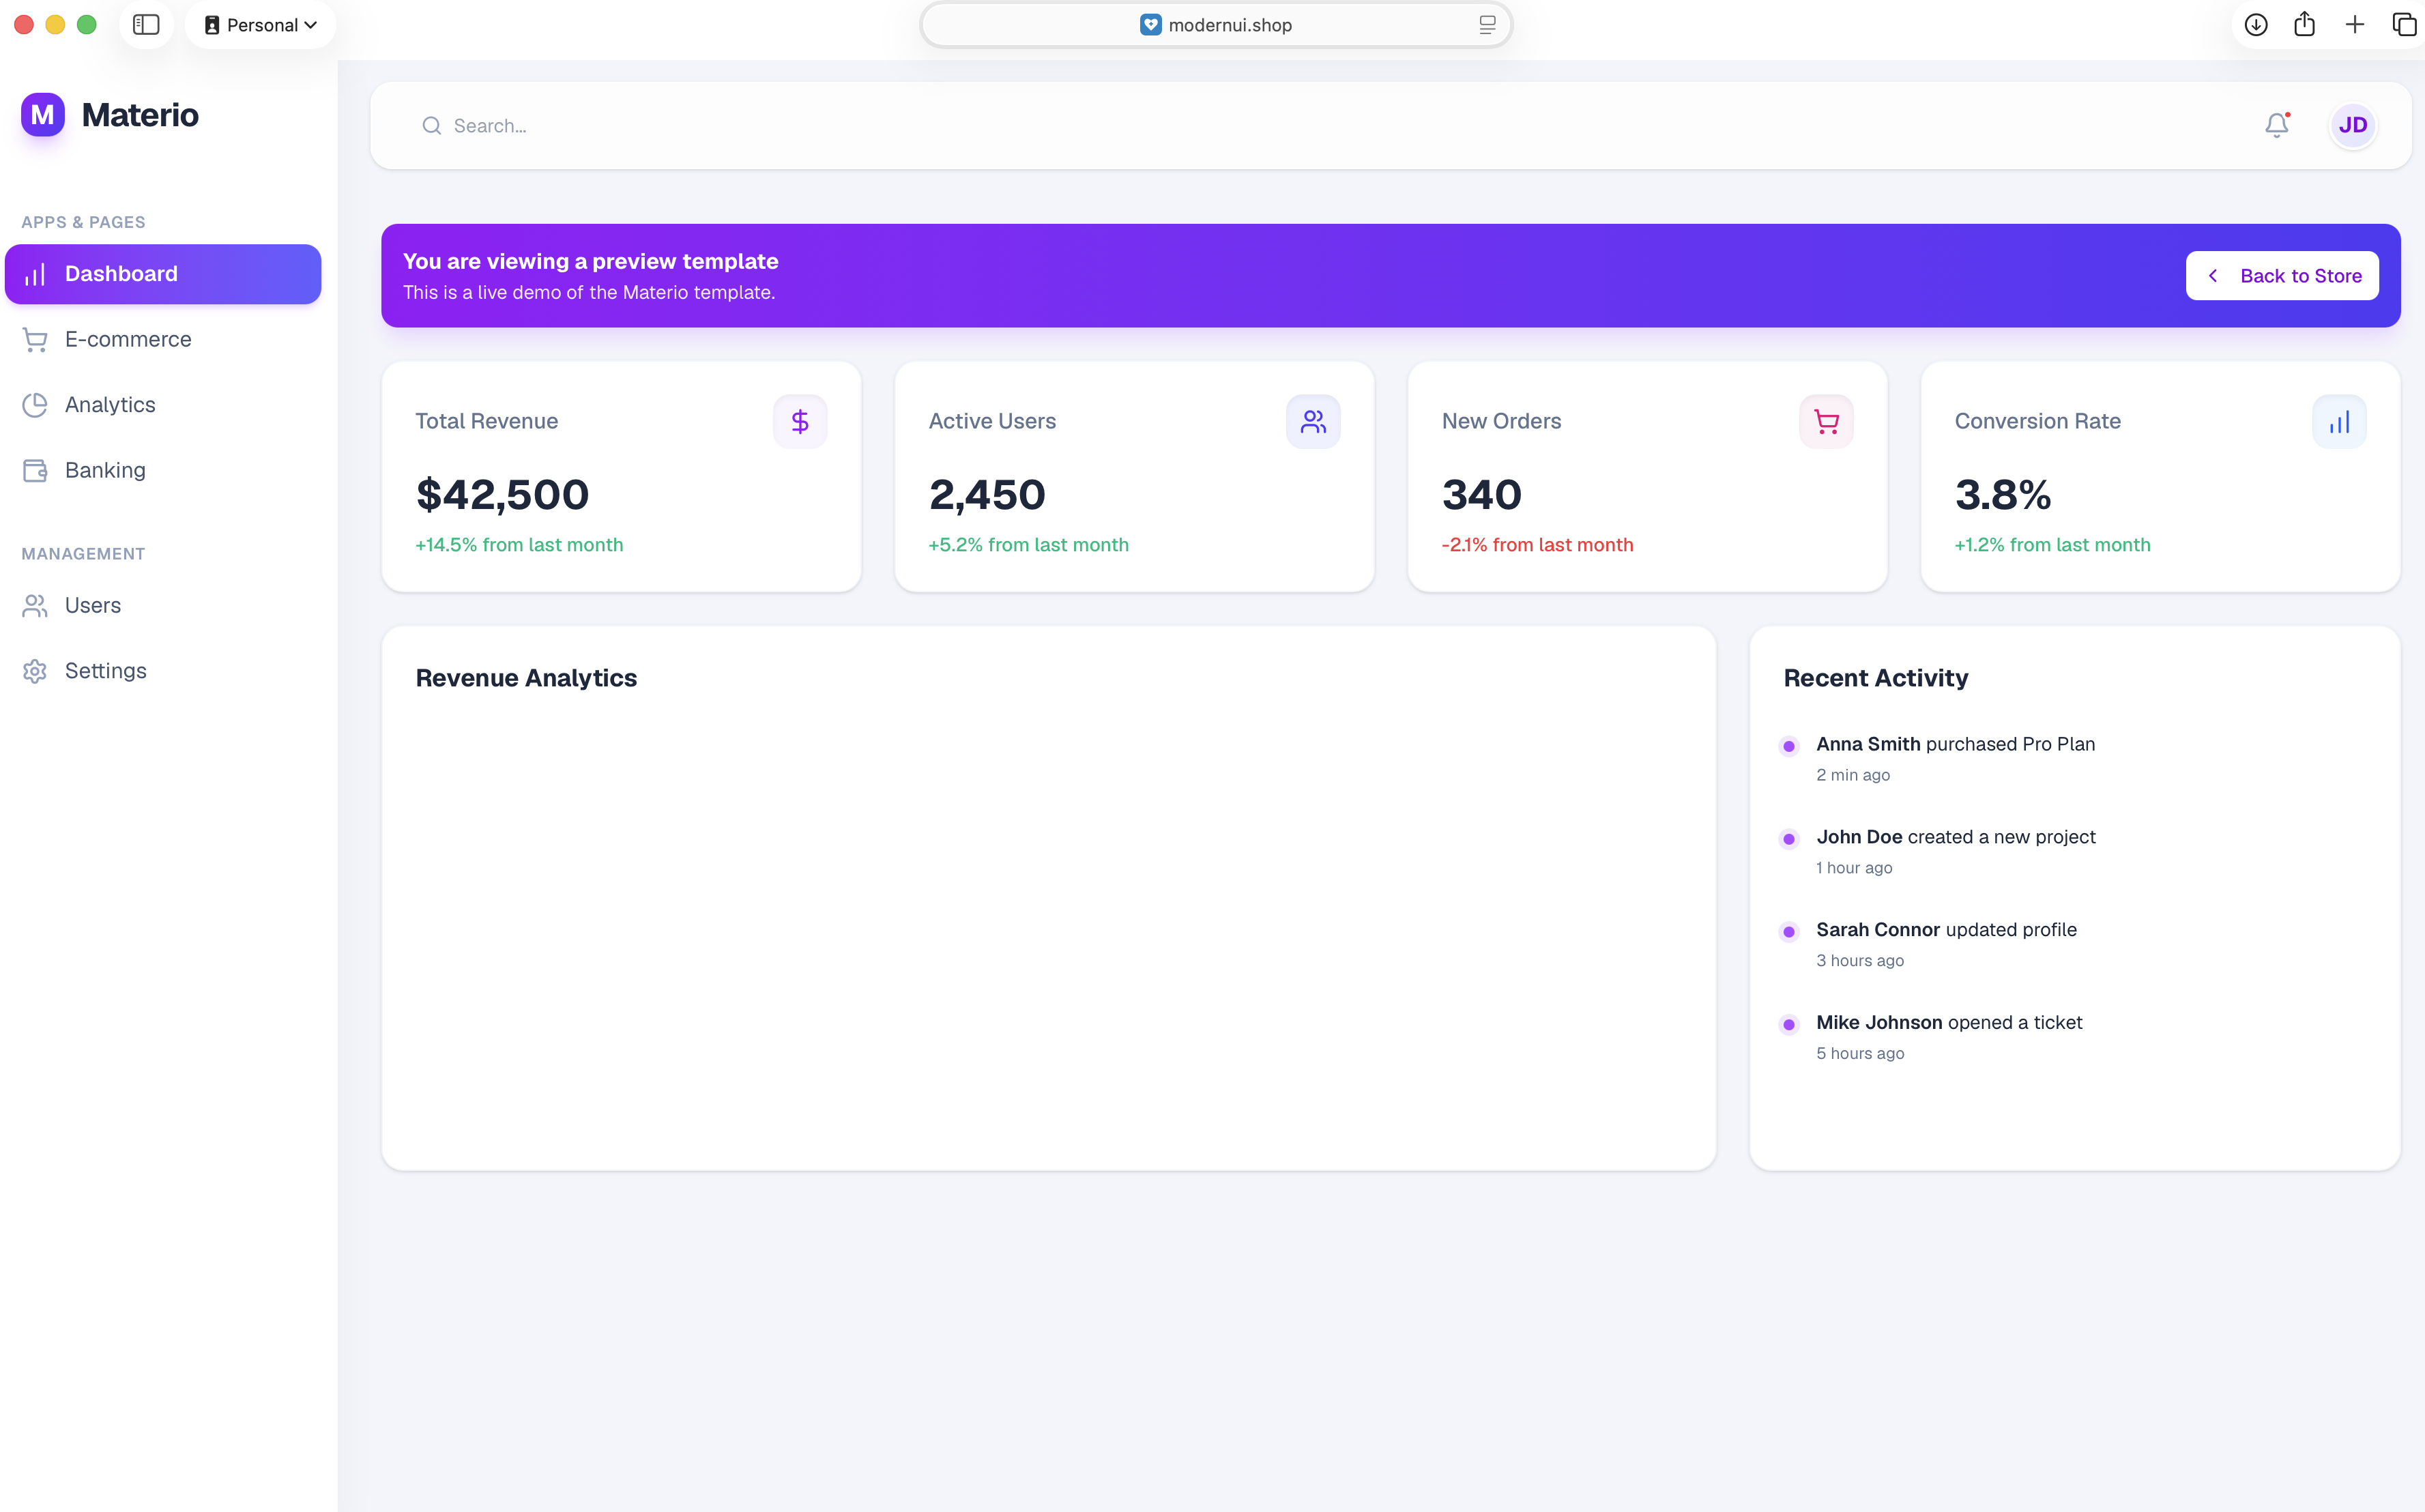Screen dimensions: 2425x1512
Task: Go to Dashboard menu item
Action: (163, 274)
